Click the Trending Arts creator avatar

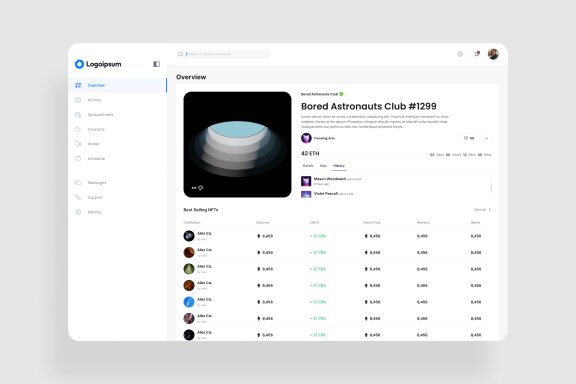pyautogui.click(x=306, y=138)
